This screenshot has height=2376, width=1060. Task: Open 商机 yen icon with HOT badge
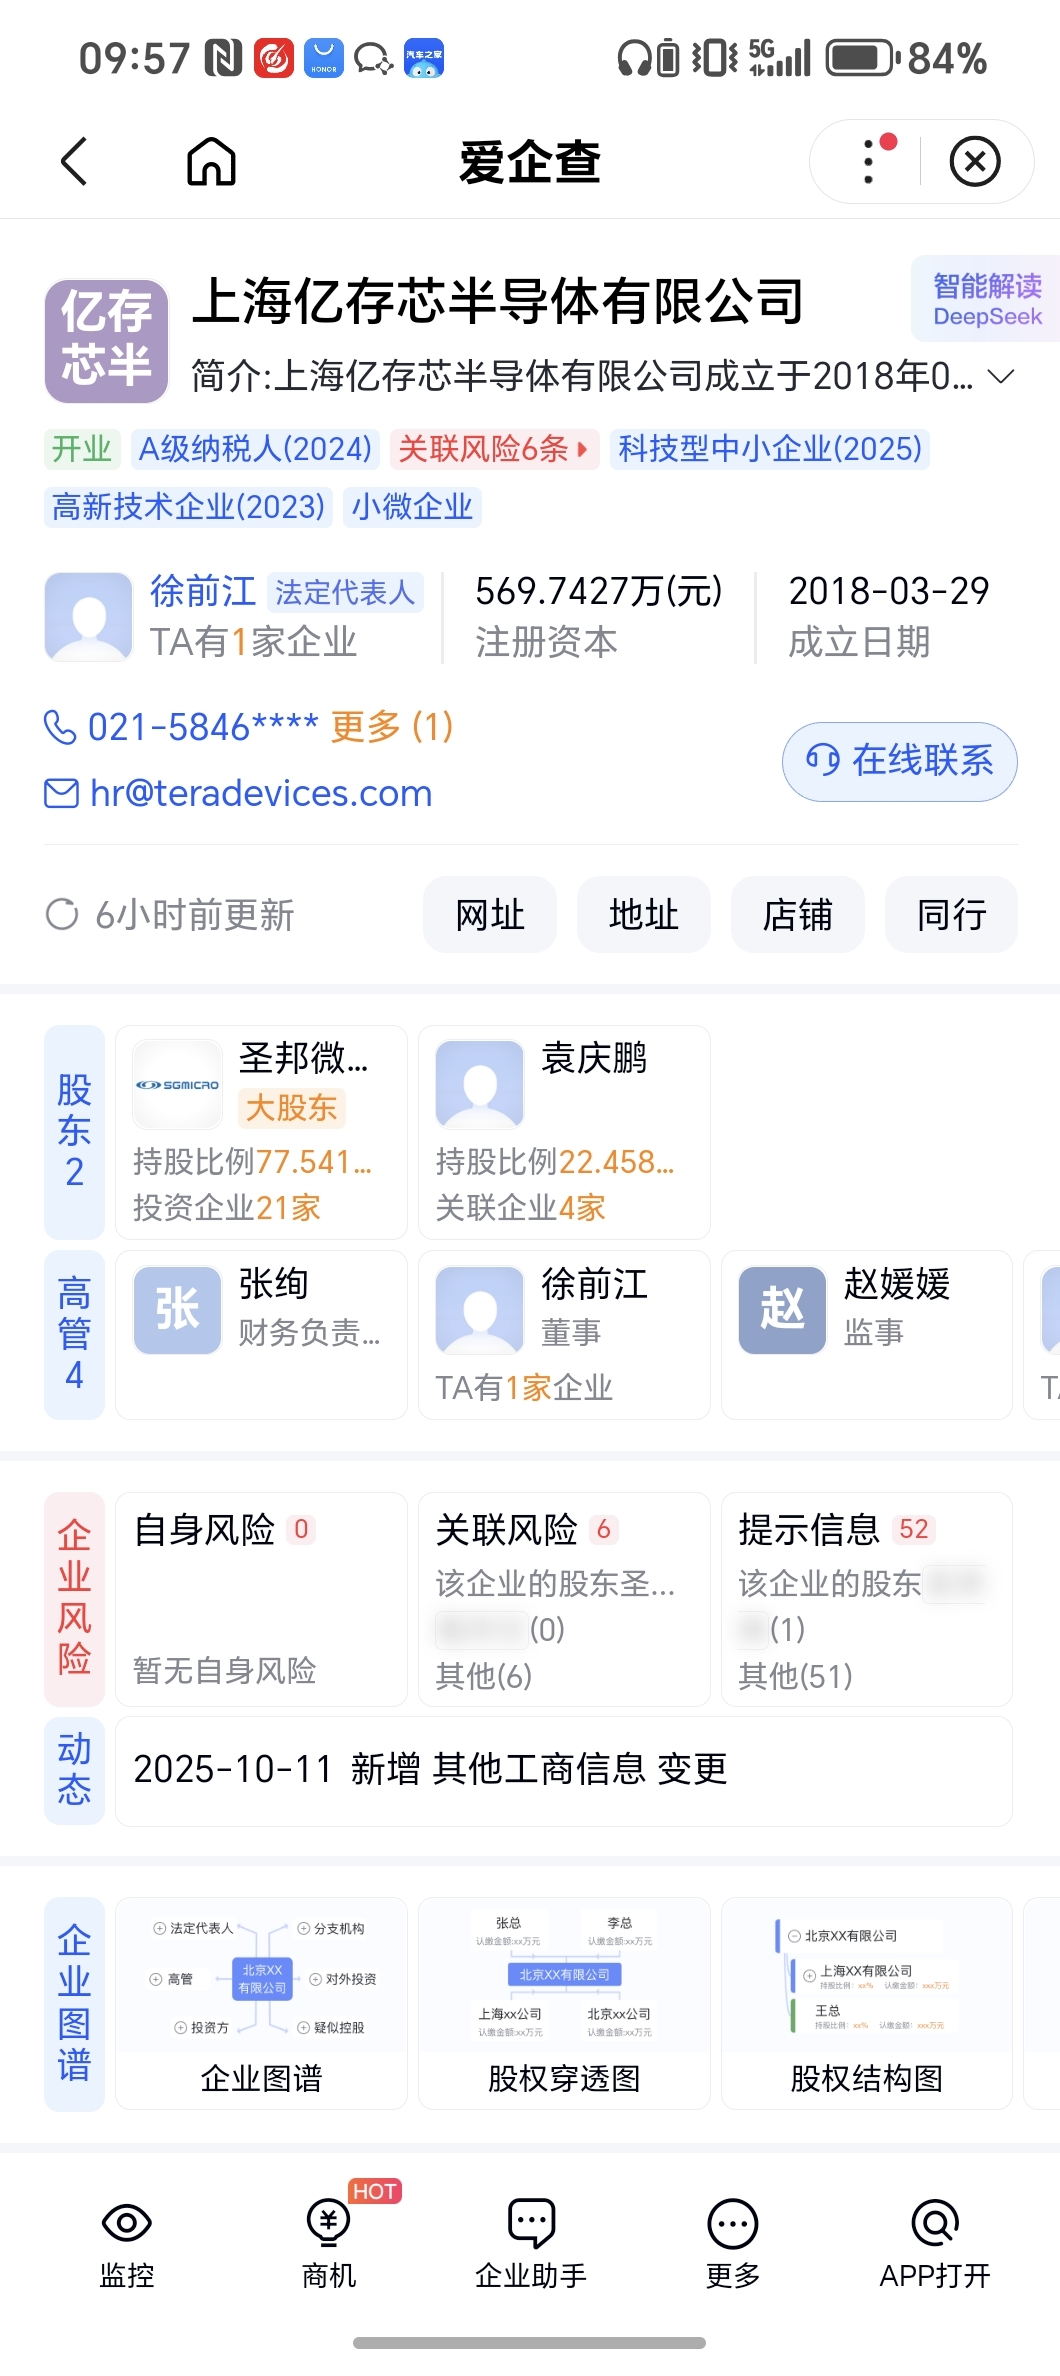tap(329, 2223)
